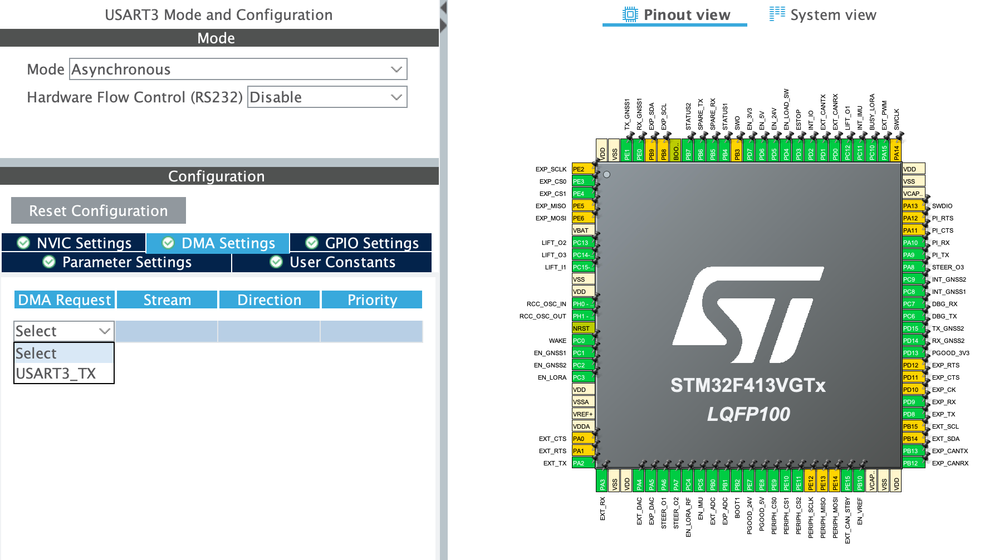Choose USART3_TX from DMA request list
Viewport: 999px width, 560px height.
point(64,373)
